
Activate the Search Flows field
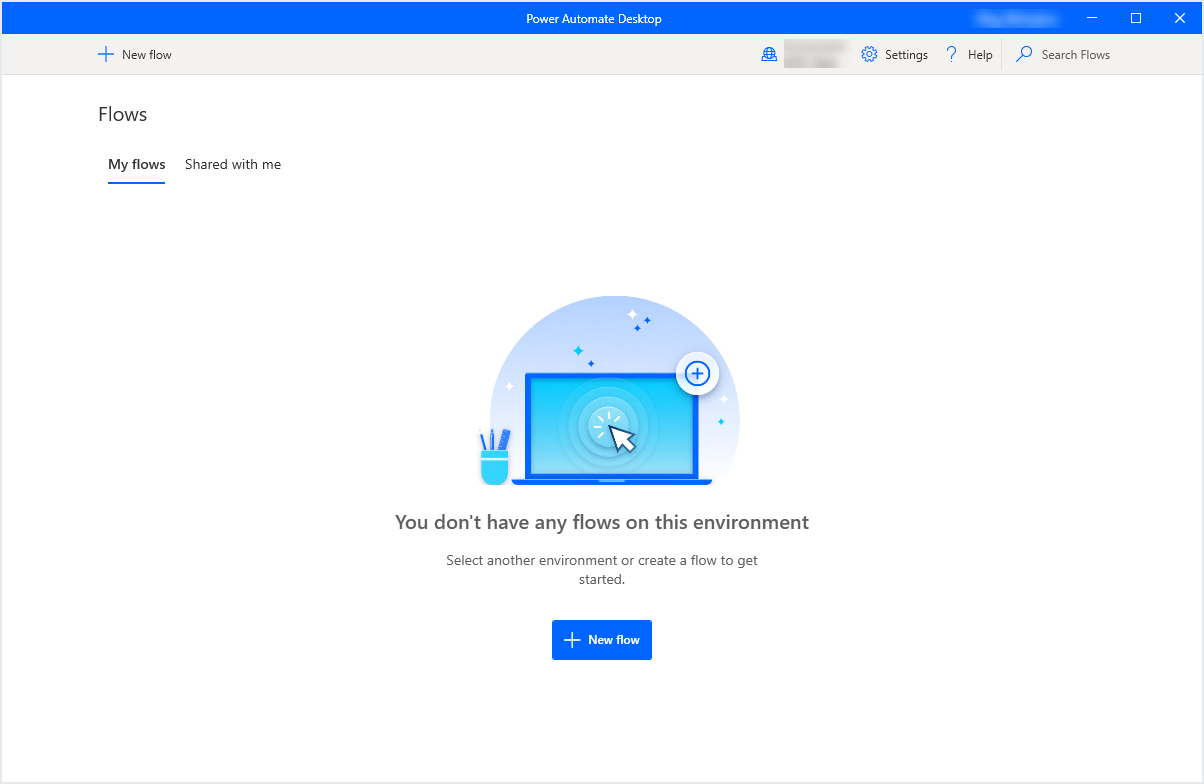1075,54
